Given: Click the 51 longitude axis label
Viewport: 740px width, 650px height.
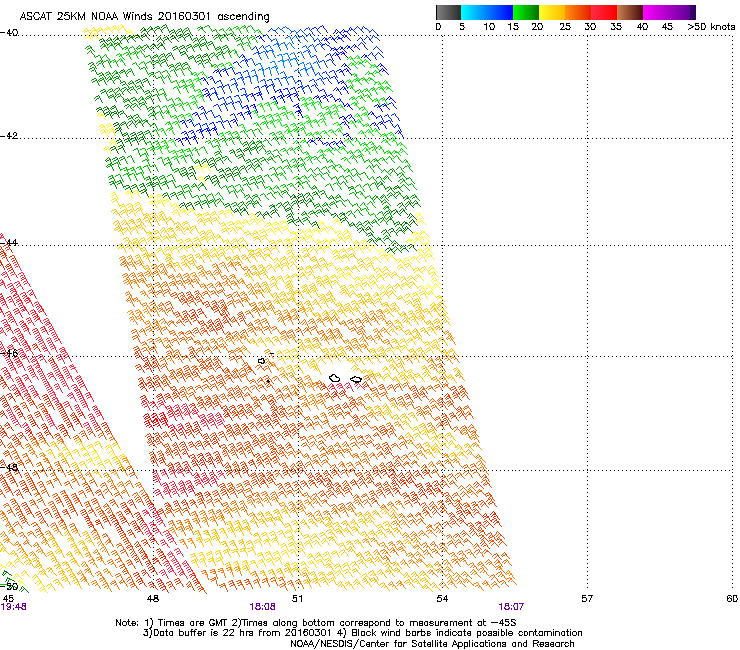Looking at the screenshot, I should pos(297,599).
